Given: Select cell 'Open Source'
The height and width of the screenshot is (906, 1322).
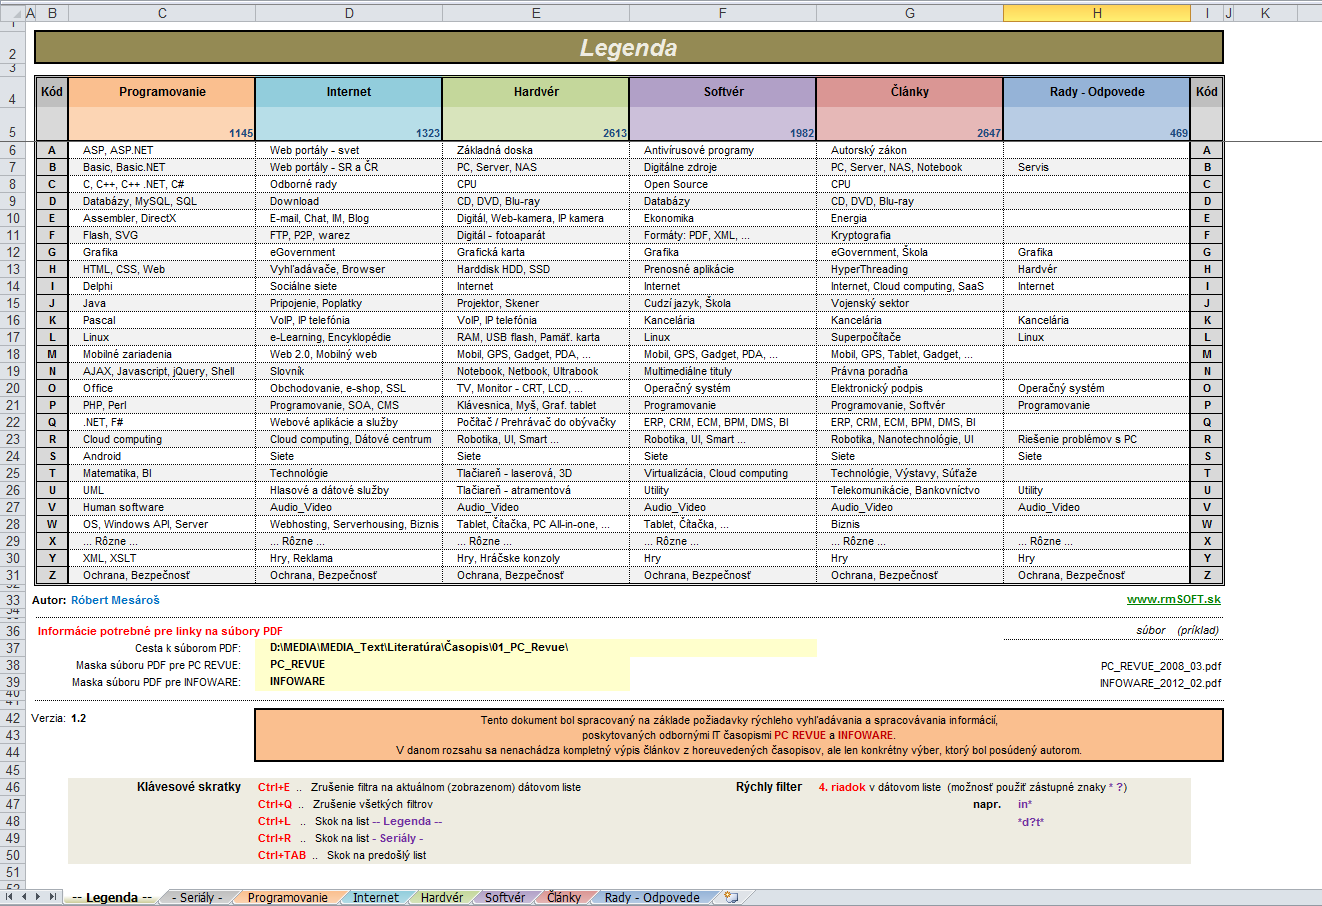Looking at the screenshot, I should [x=723, y=184].
